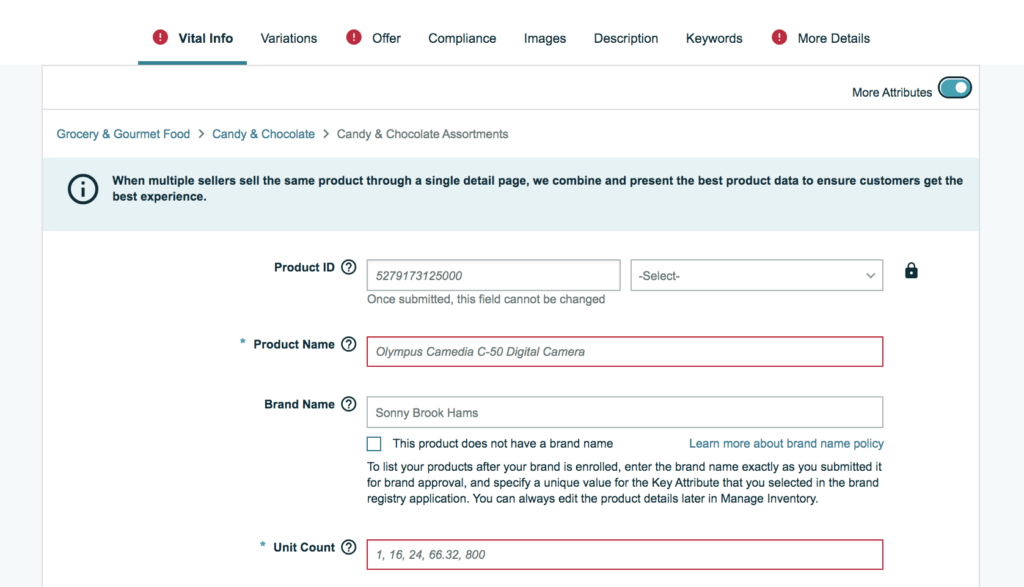
Task: Open the Compliance tab
Action: point(462,38)
